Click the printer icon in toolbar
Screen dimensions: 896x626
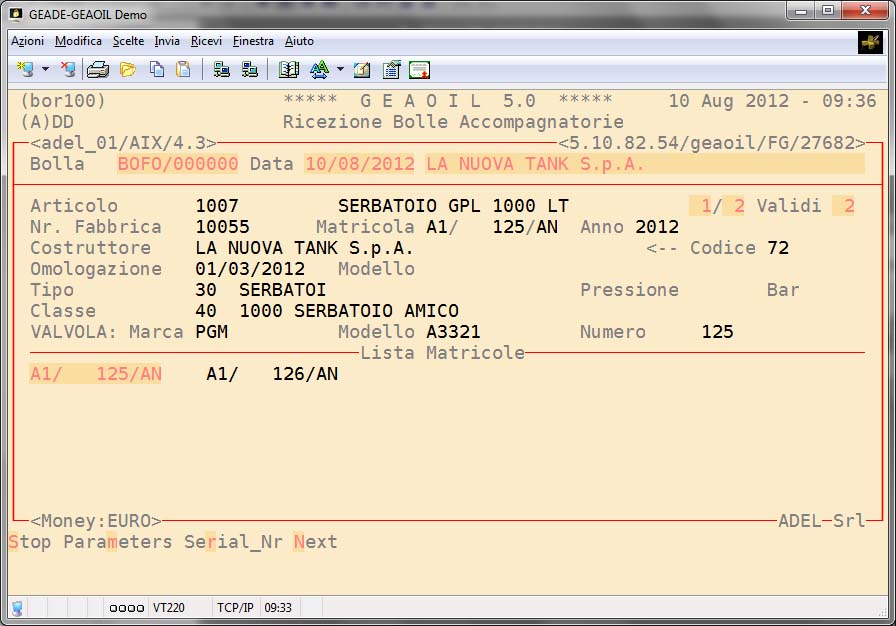pos(98,70)
